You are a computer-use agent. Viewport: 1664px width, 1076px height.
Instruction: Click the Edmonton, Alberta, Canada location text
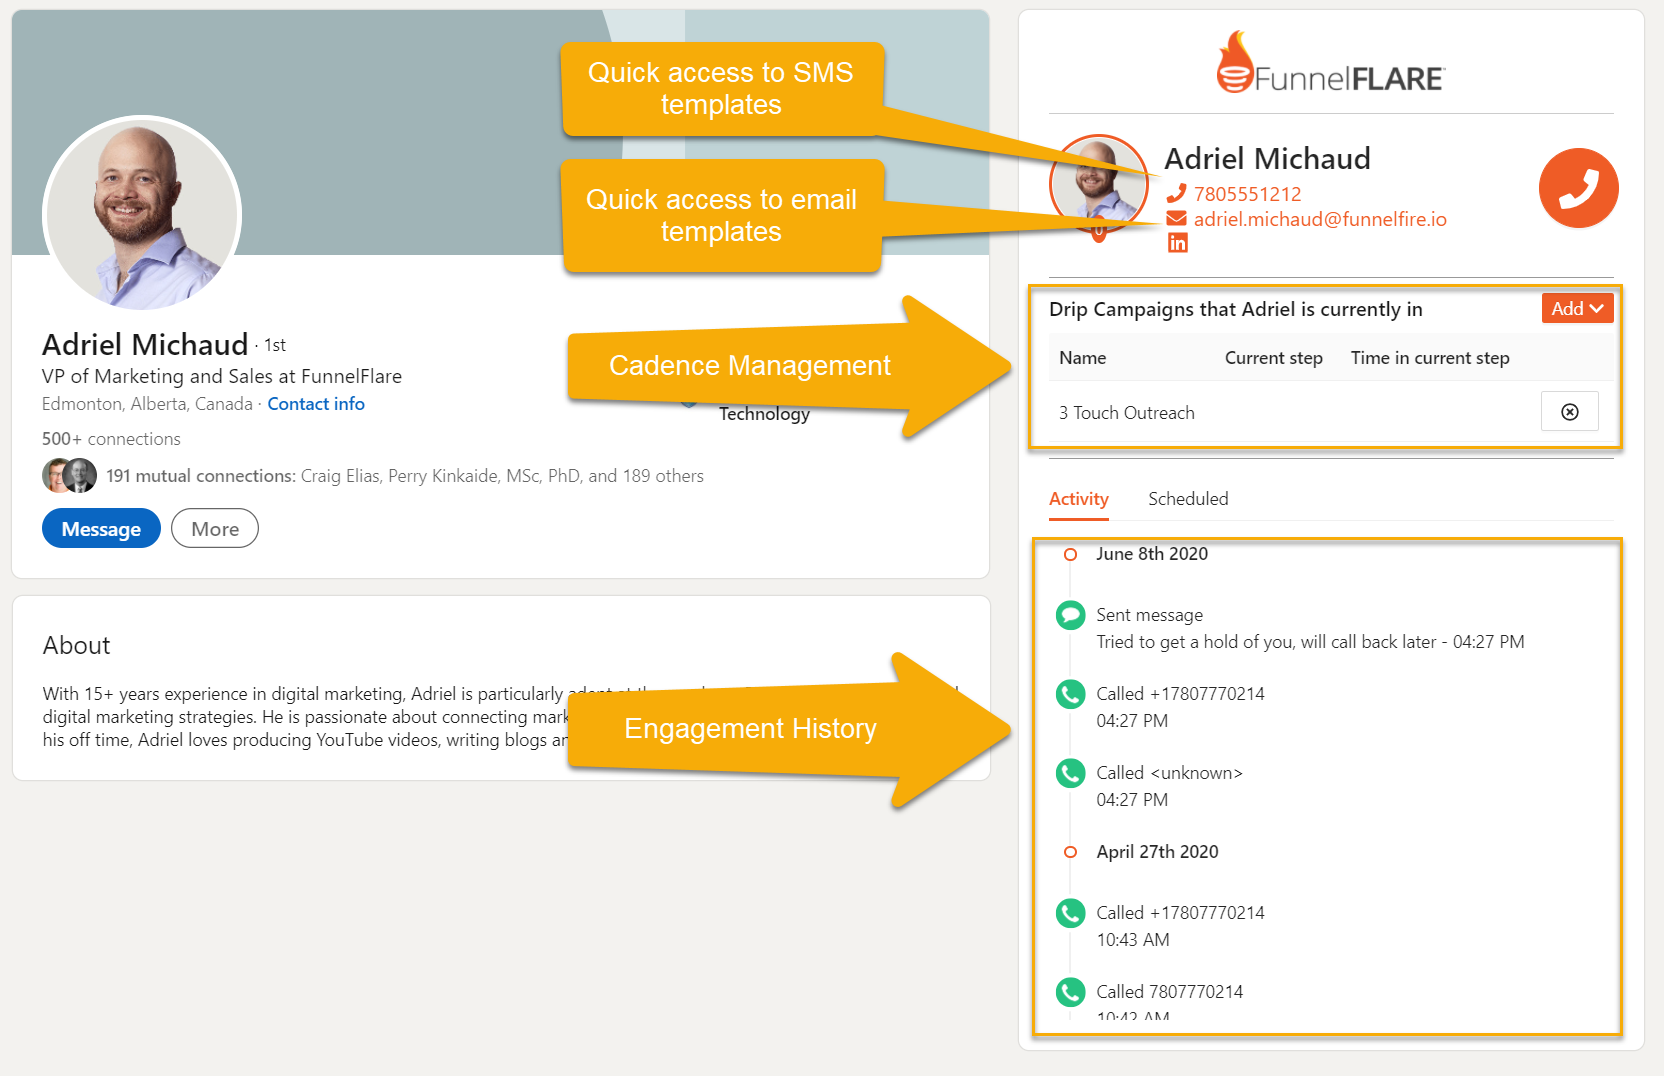(147, 404)
